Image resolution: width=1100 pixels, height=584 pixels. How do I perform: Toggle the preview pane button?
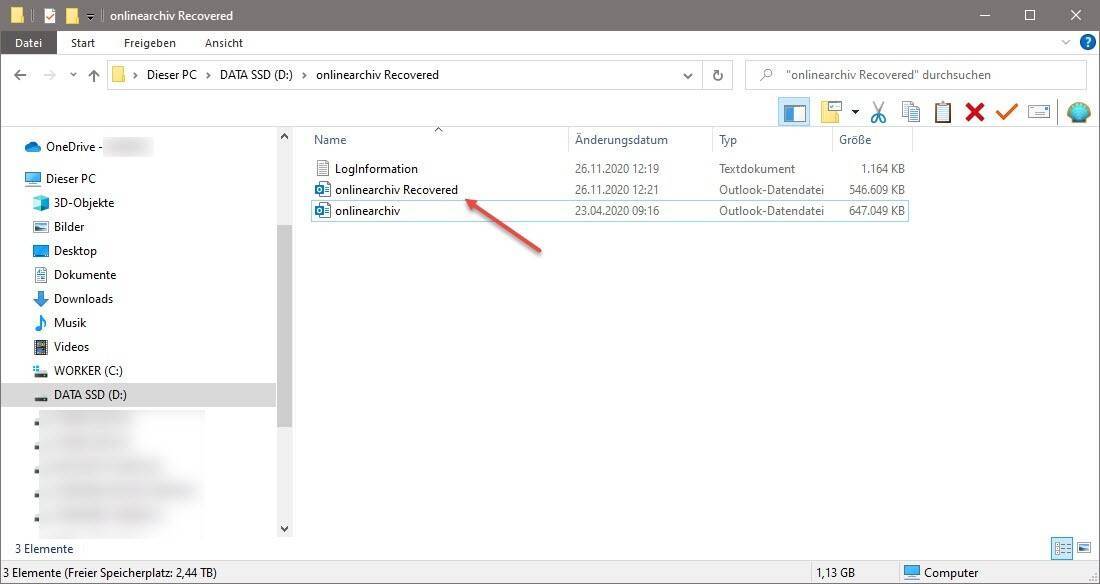pos(794,112)
